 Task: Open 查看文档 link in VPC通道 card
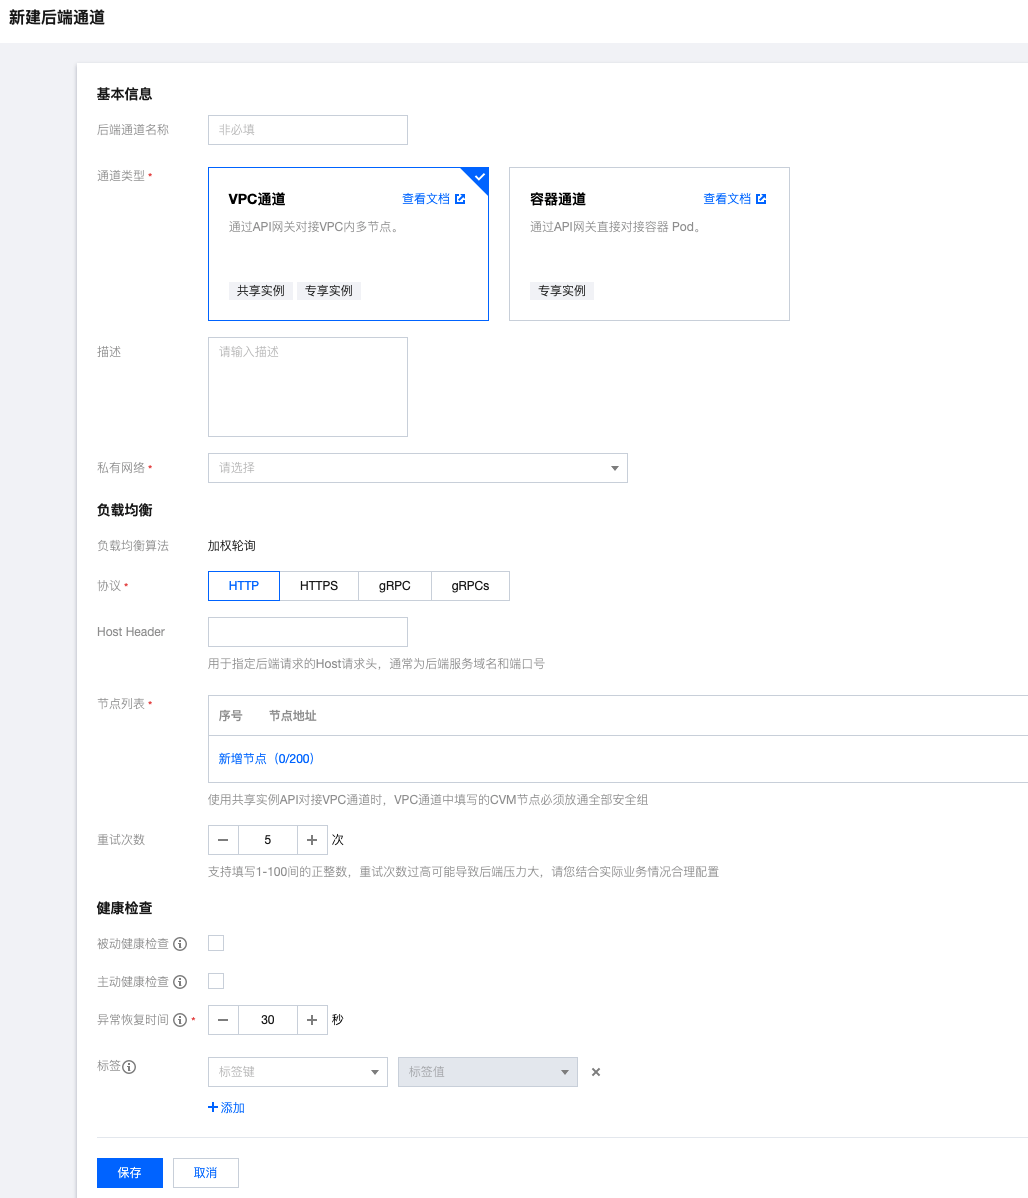(426, 199)
